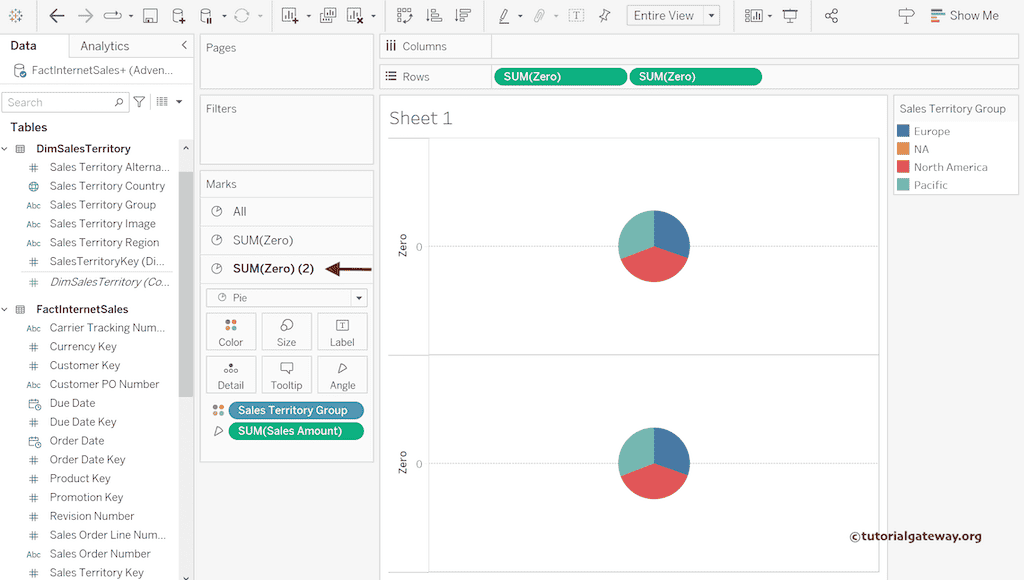Screen dimensions: 1024x580
Task: Click the Label card in Marks
Action: point(342,332)
